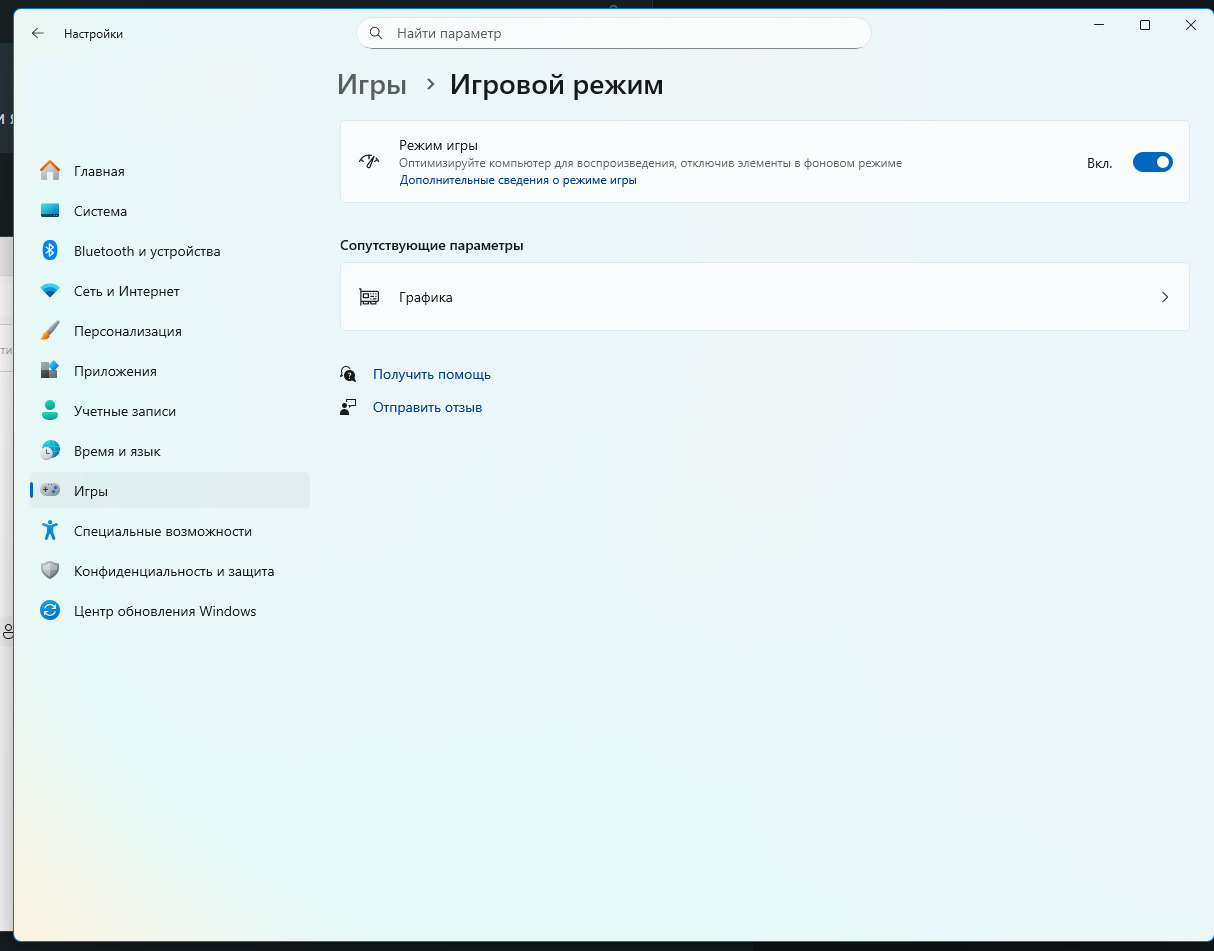Go back using the back arrow
The image size is (1214, 951).
pos(38,33)
